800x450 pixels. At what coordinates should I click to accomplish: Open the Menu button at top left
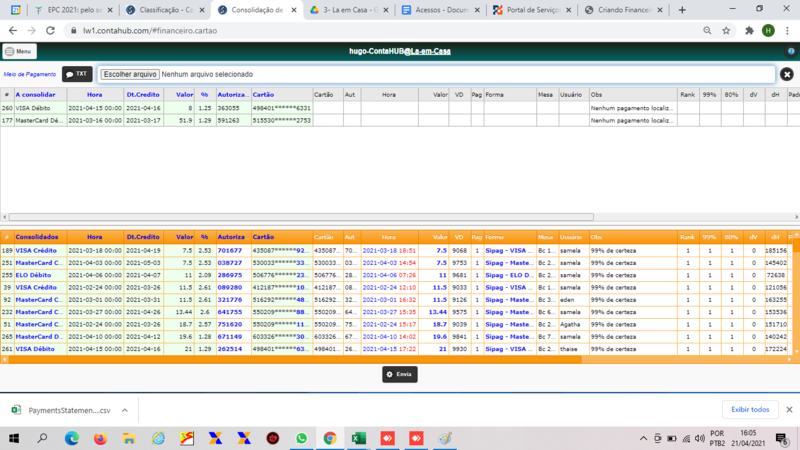point(19,51)
